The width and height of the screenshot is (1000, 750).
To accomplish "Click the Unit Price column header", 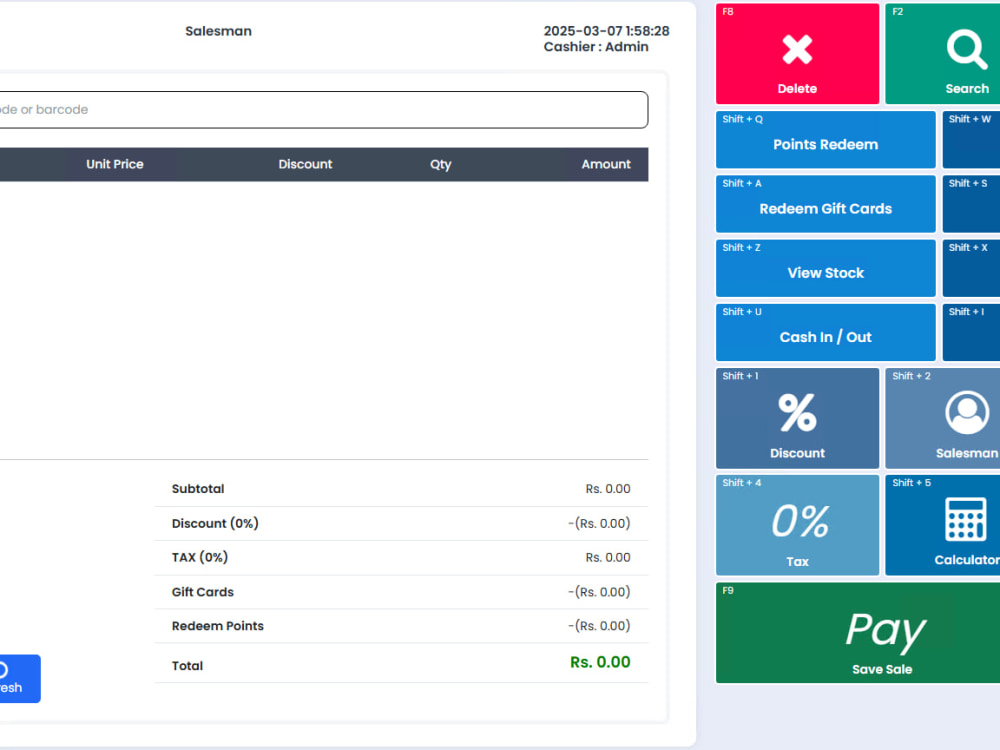I will (115, 165).
